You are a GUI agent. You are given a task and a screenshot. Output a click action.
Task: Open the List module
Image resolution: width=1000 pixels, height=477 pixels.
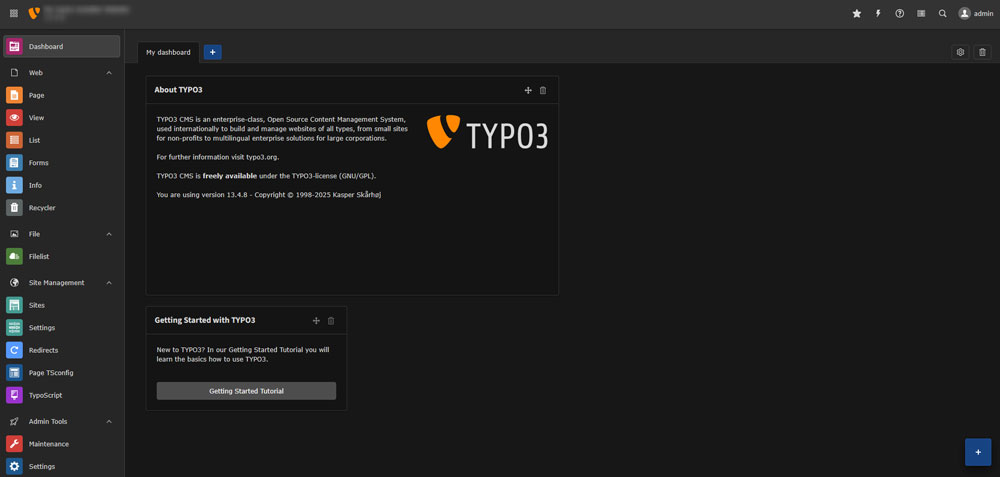(62, 140)
